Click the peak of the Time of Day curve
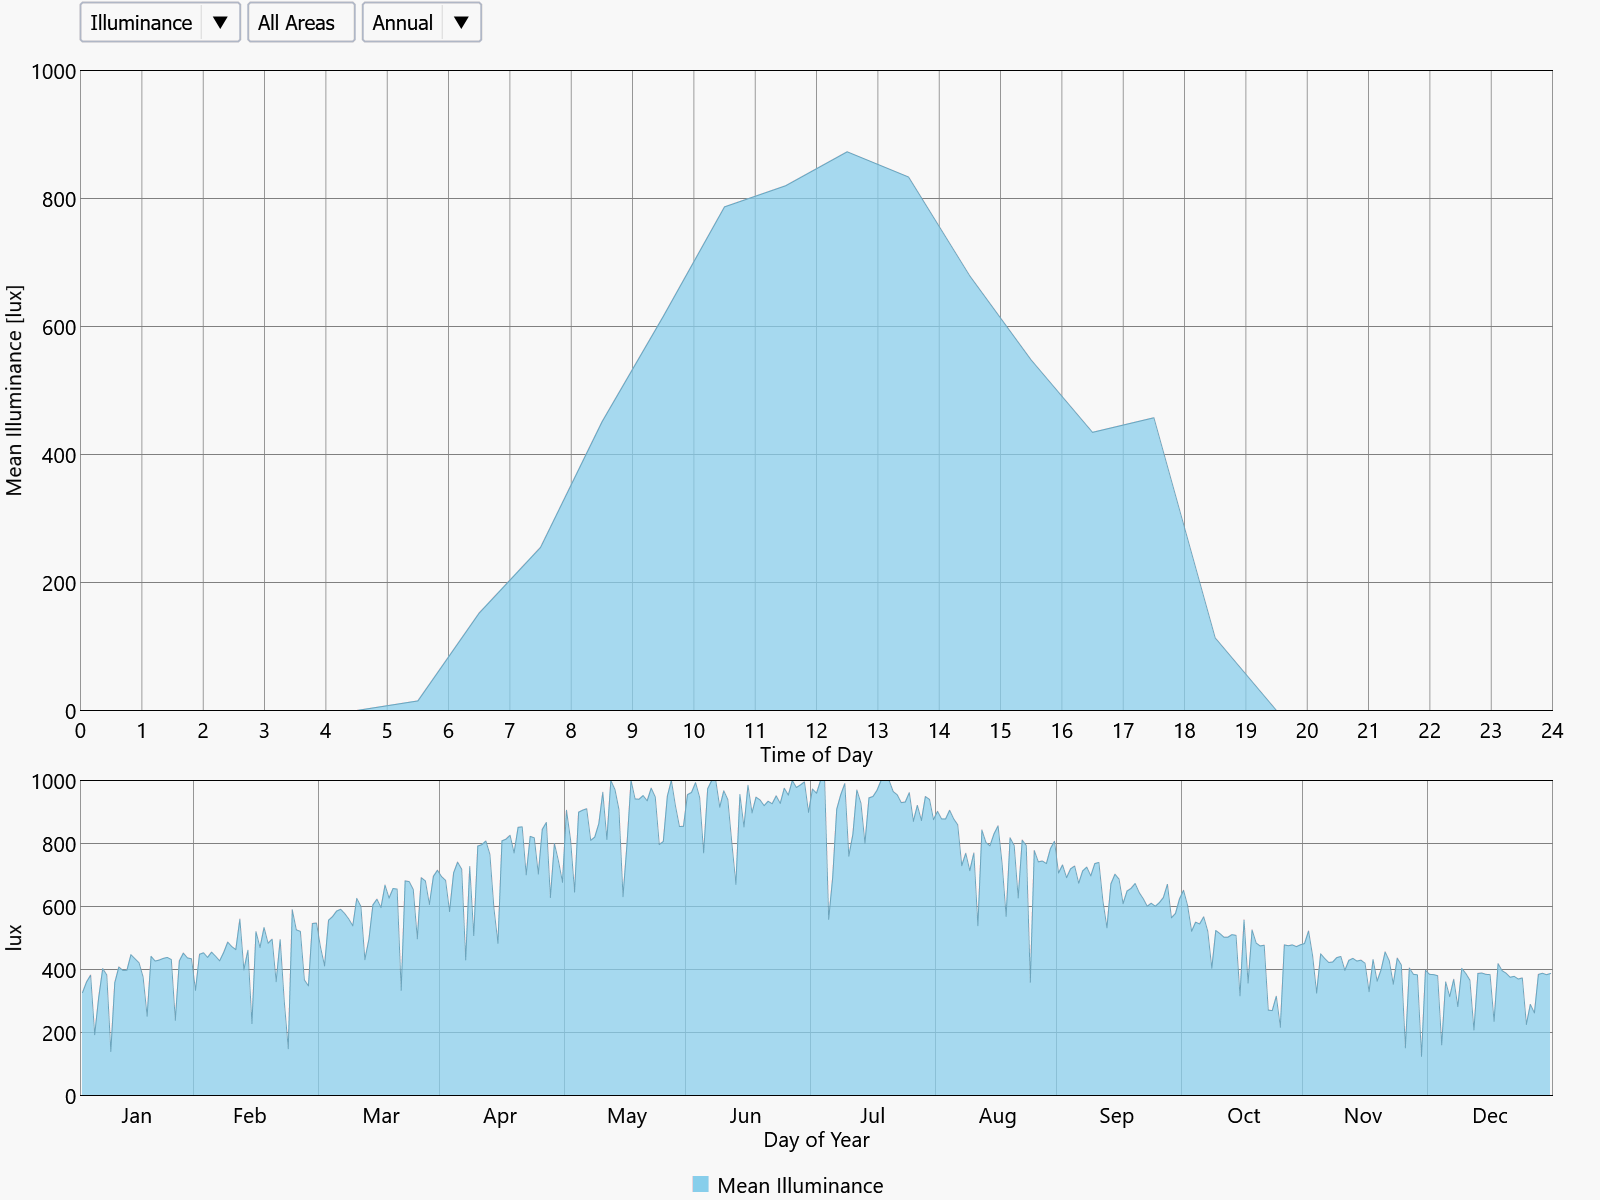 tap(845, 152)
